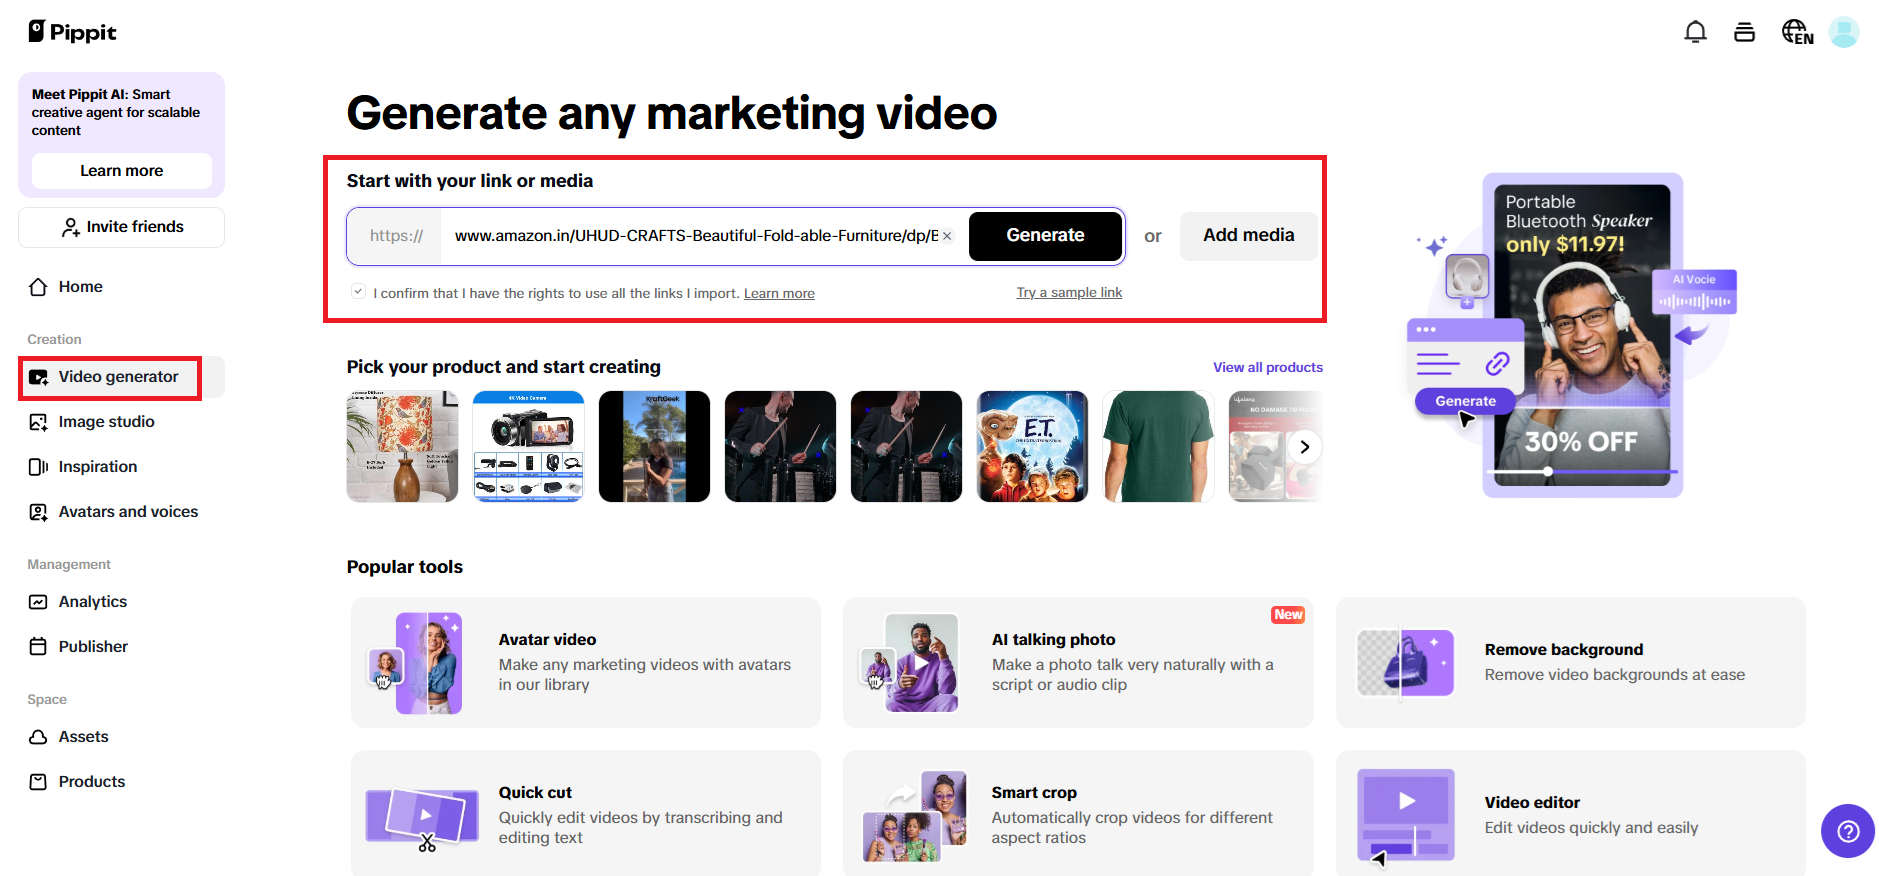The height and width of the screenshot is (876, 1879).
Task: Click the Video editor illustration
Action: (x=1405, y=816)
